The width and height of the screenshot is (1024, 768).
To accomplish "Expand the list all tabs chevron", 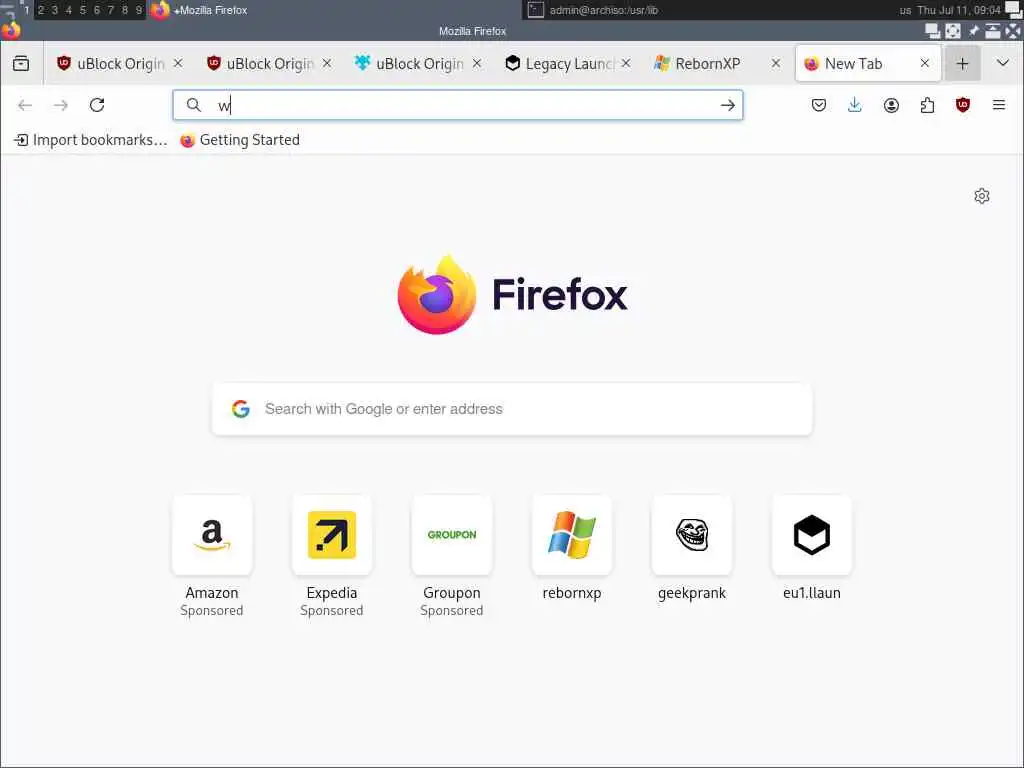I will 1003,63.
